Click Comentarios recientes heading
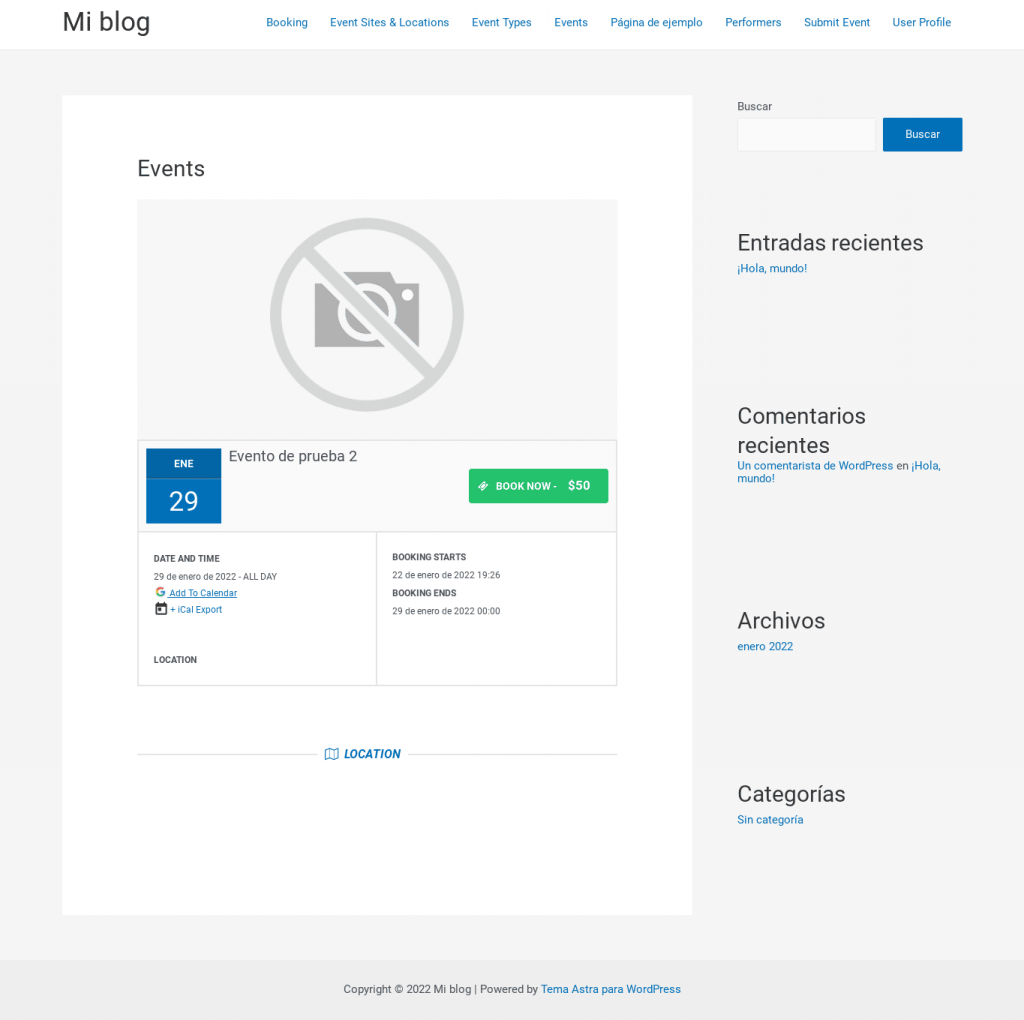The width and height of the screenshot is (1024, 1020). pyautogui.click(x=801, y=430)
